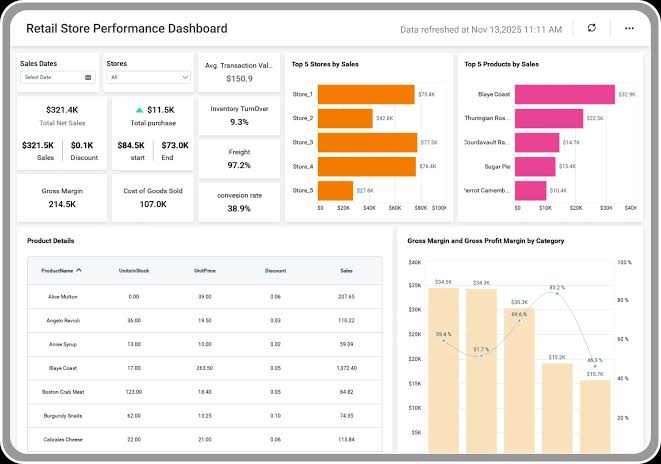Click Blaye Coast in Product Details table
This screenshot has width=661, height=464.
point(63,368)
